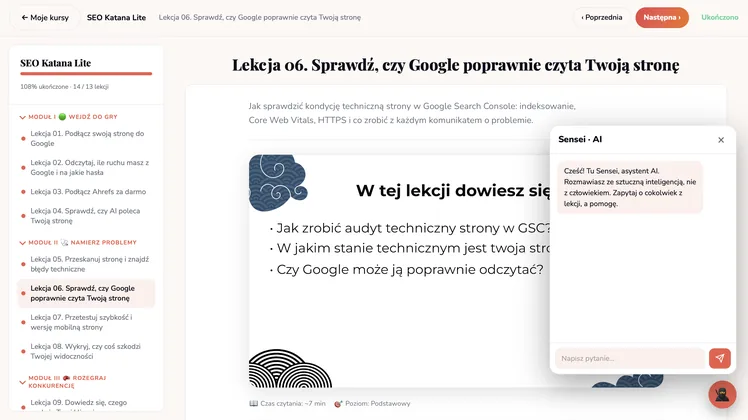Open Lekcja 05. Przeskanuj stronę
This screenshot has width=748, height=420.
click(x=86, y=264)
